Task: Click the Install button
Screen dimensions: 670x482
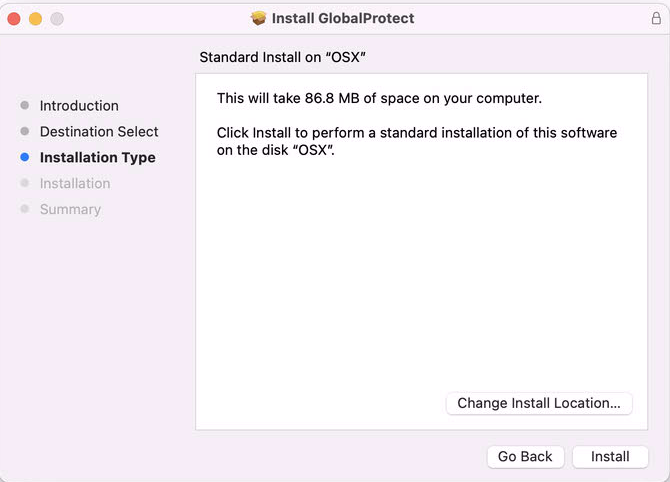Action: (x=610, y=456)
